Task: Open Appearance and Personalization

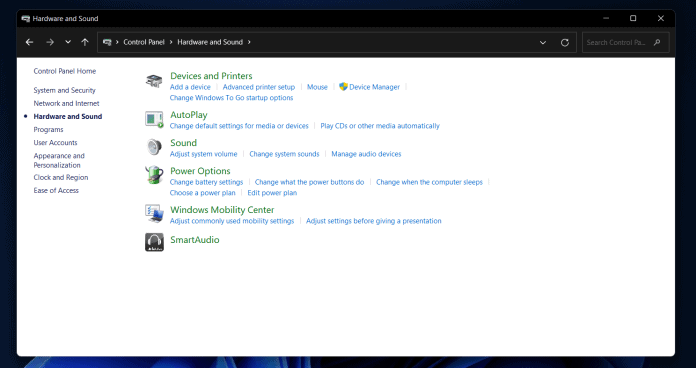Action: (x=59, y=160)
